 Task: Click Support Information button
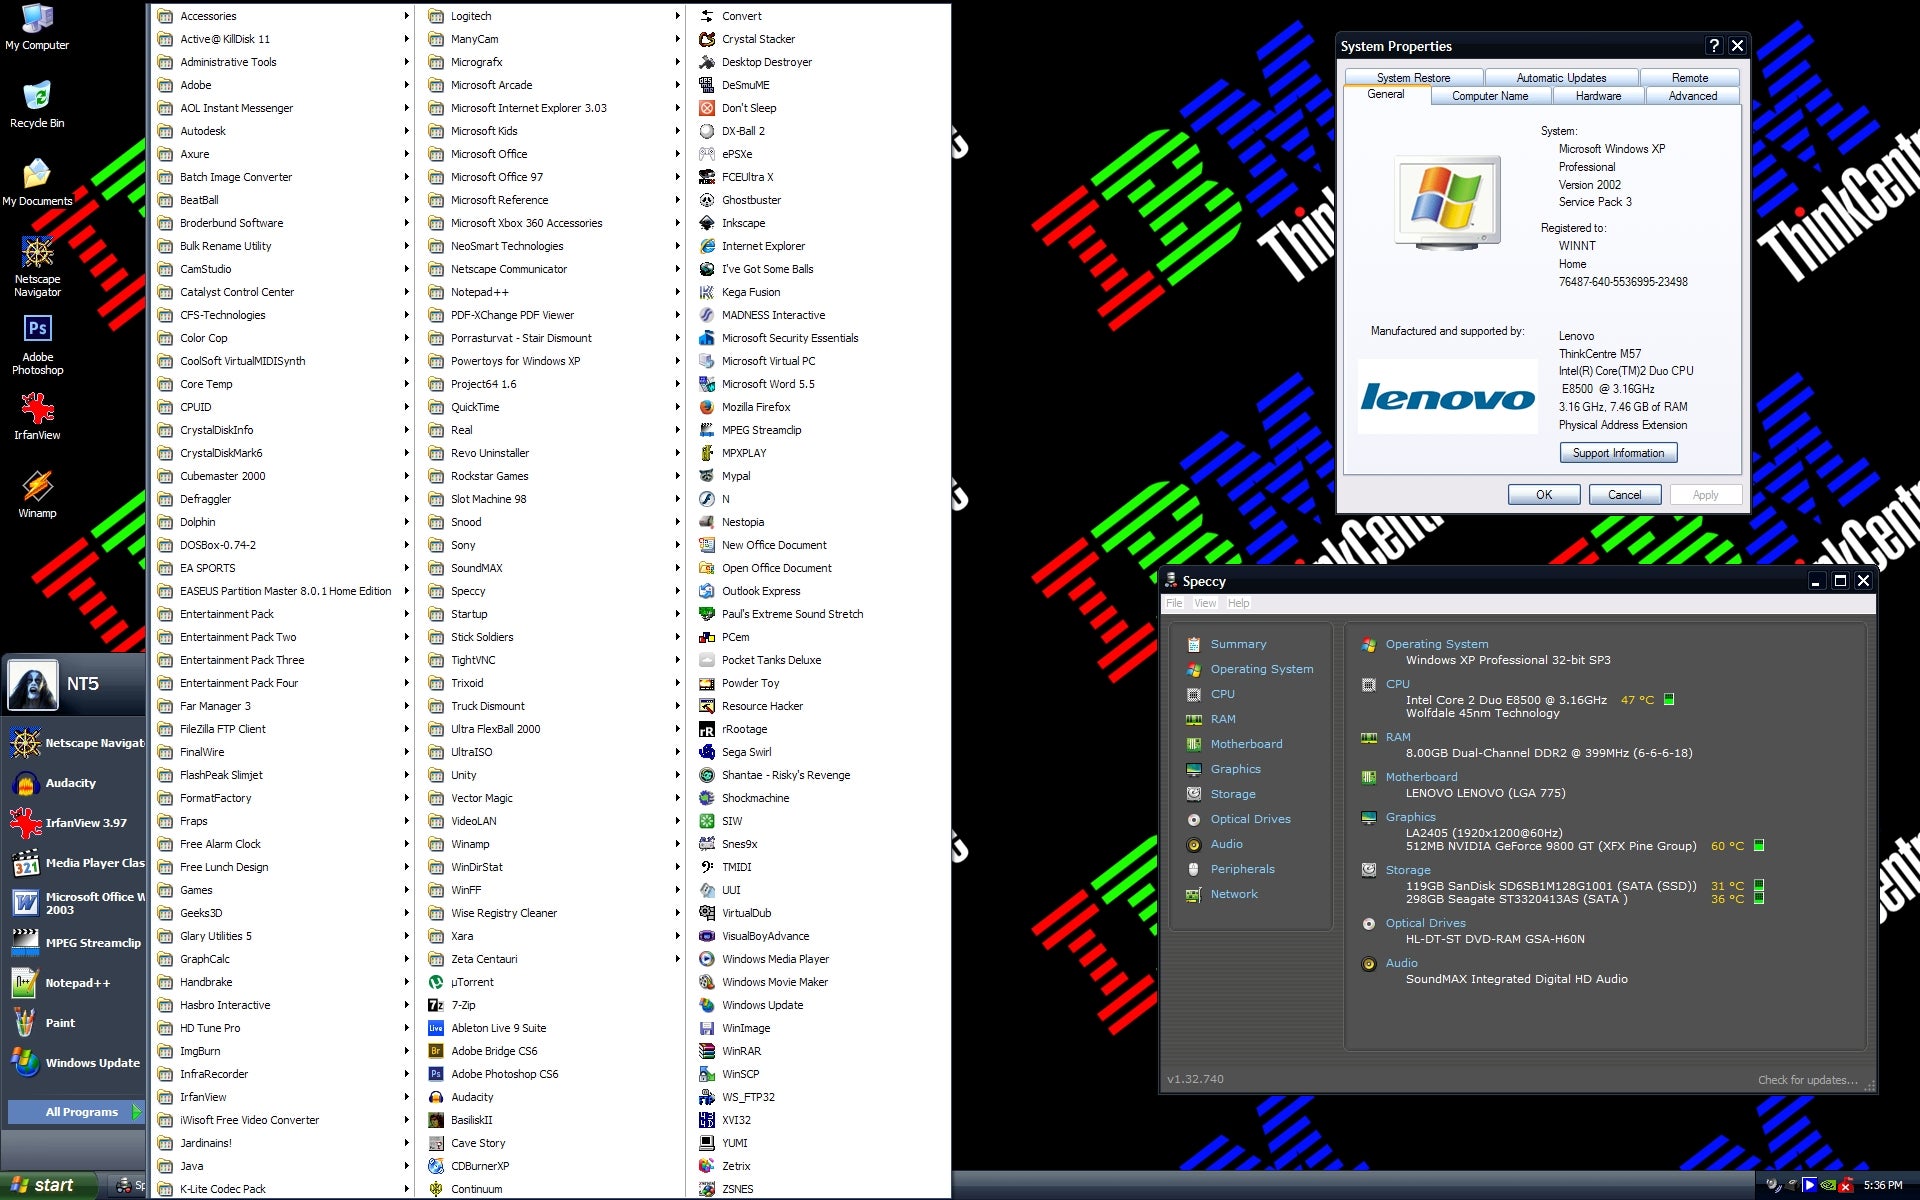click(1618, 453)
